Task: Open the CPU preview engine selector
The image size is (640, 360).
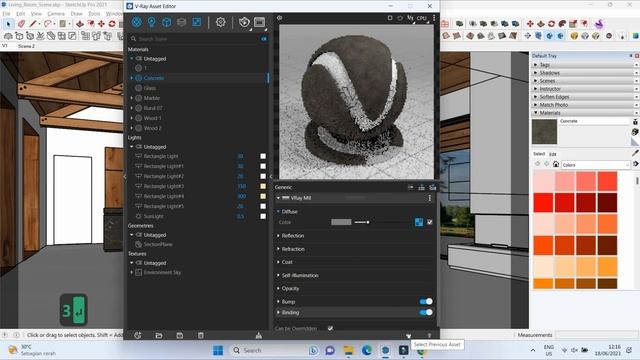Action: [x=422, y=18]
